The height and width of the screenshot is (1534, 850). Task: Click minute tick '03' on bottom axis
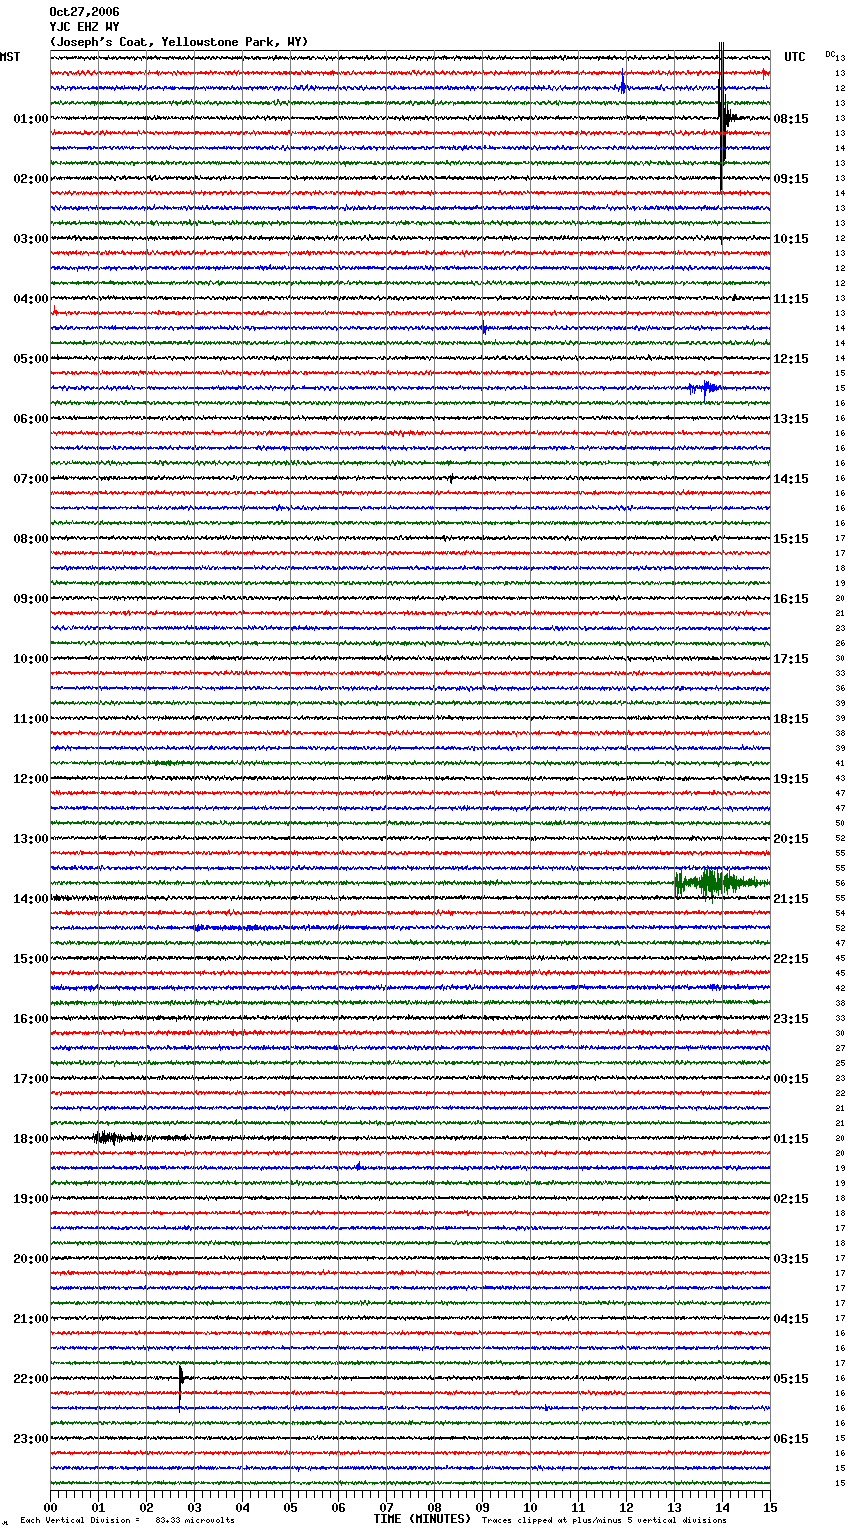pyautogui.click(x=195, y=1507)
